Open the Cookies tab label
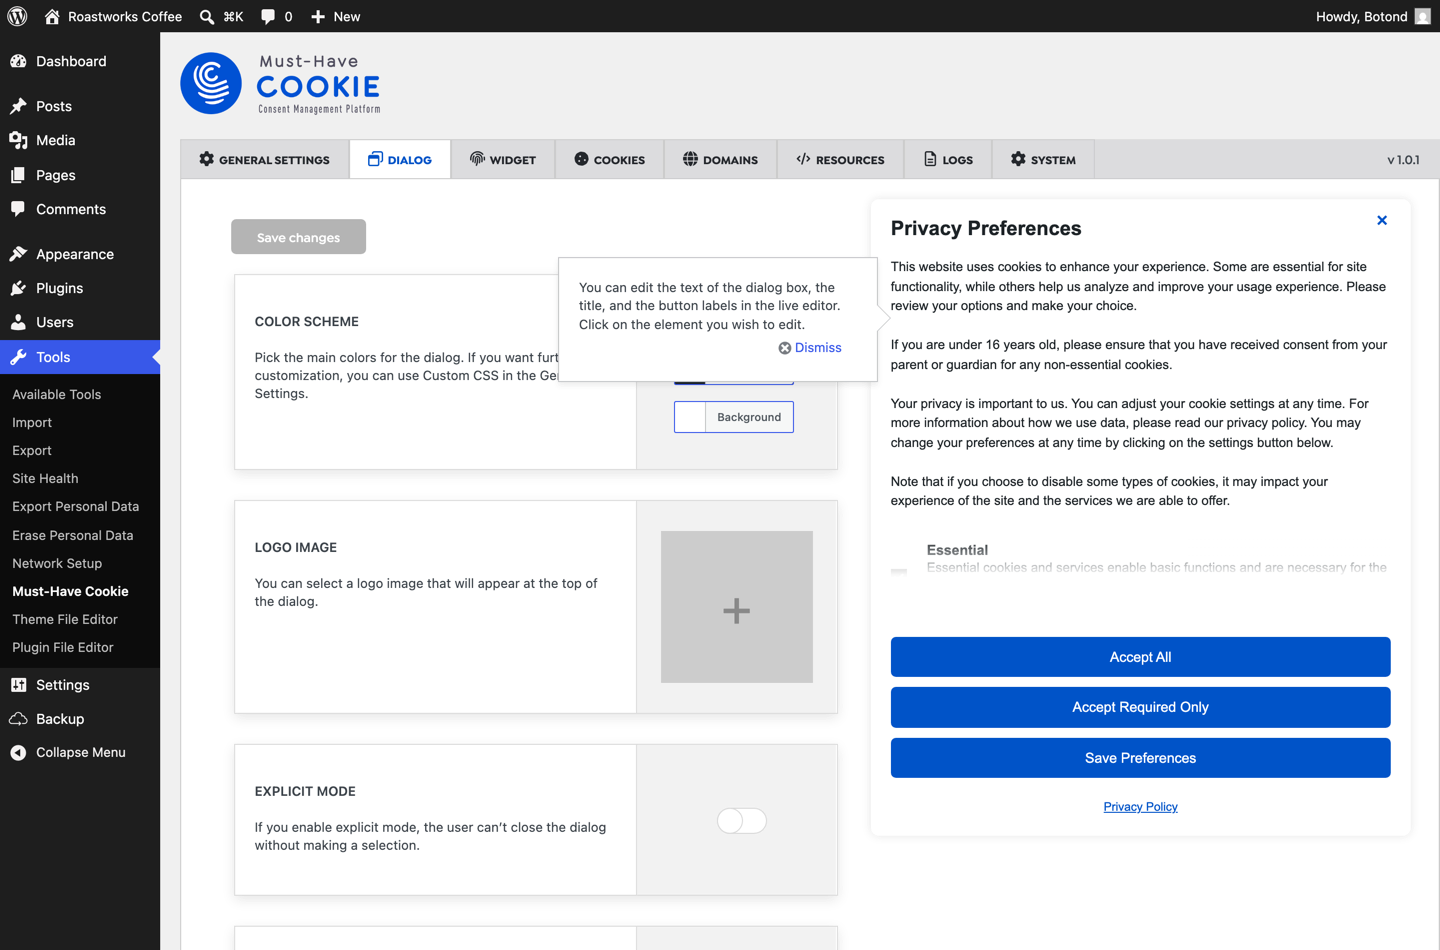Screen dimensions: 1440x950 tap(619, 160)
